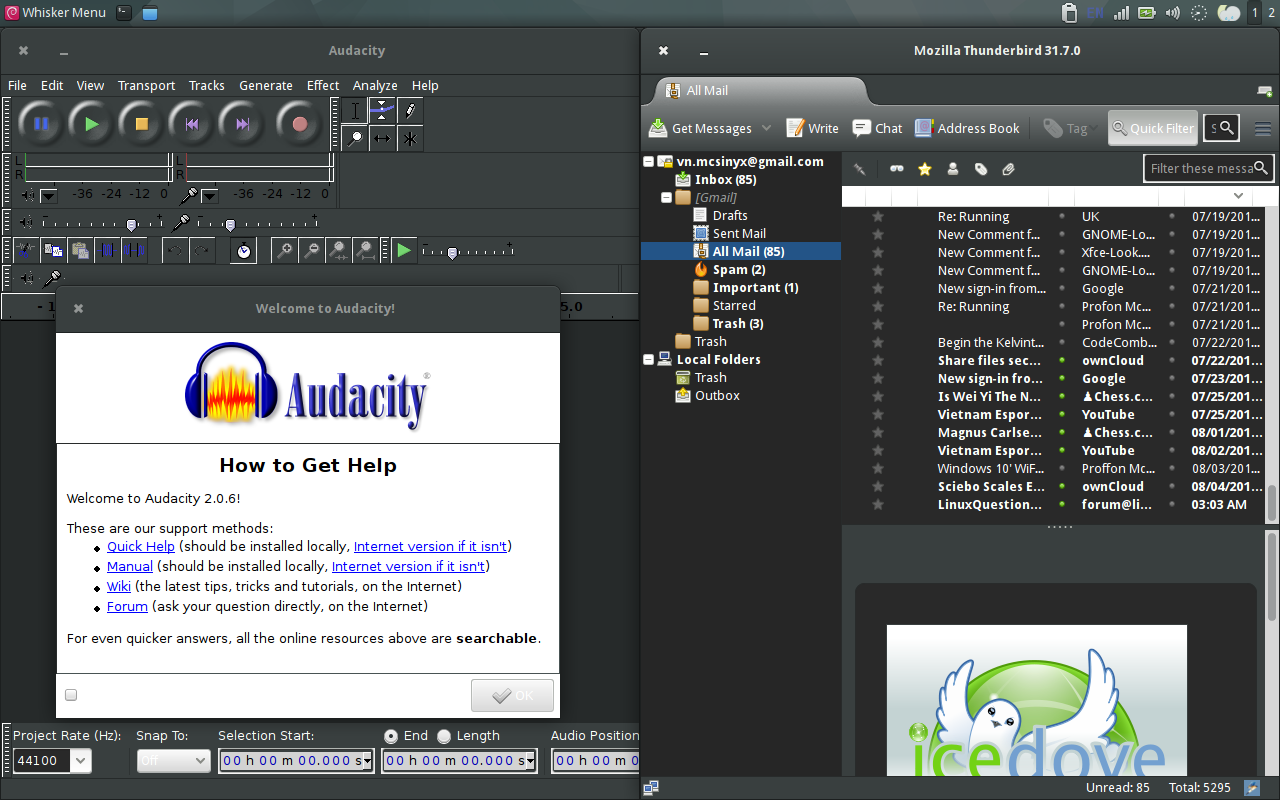1280x800 pixels.
Task: Select Audacity's Draw pencil tool
Action: [x=409, y=110]
